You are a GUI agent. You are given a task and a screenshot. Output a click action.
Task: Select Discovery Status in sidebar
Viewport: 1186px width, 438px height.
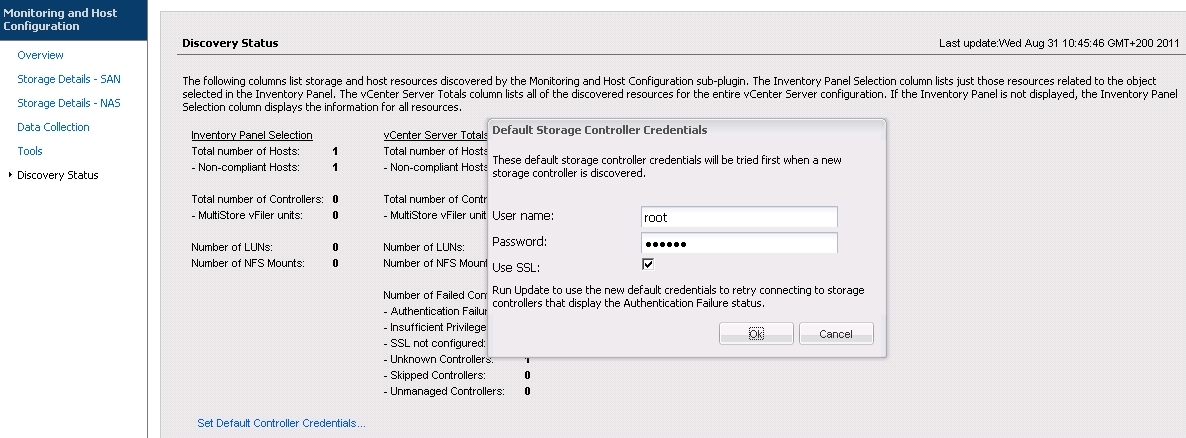(57, 176)
